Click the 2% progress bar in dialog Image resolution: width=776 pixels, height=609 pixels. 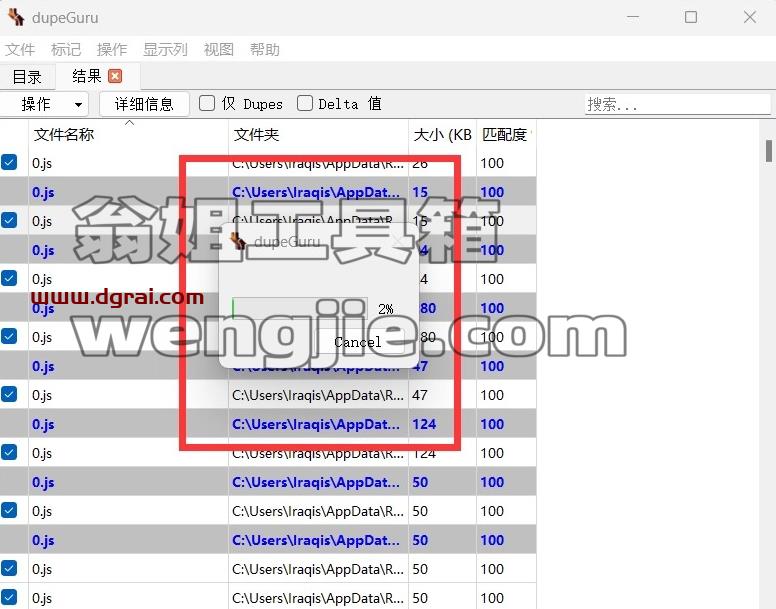pyautogui.click(x=300, y=309)
